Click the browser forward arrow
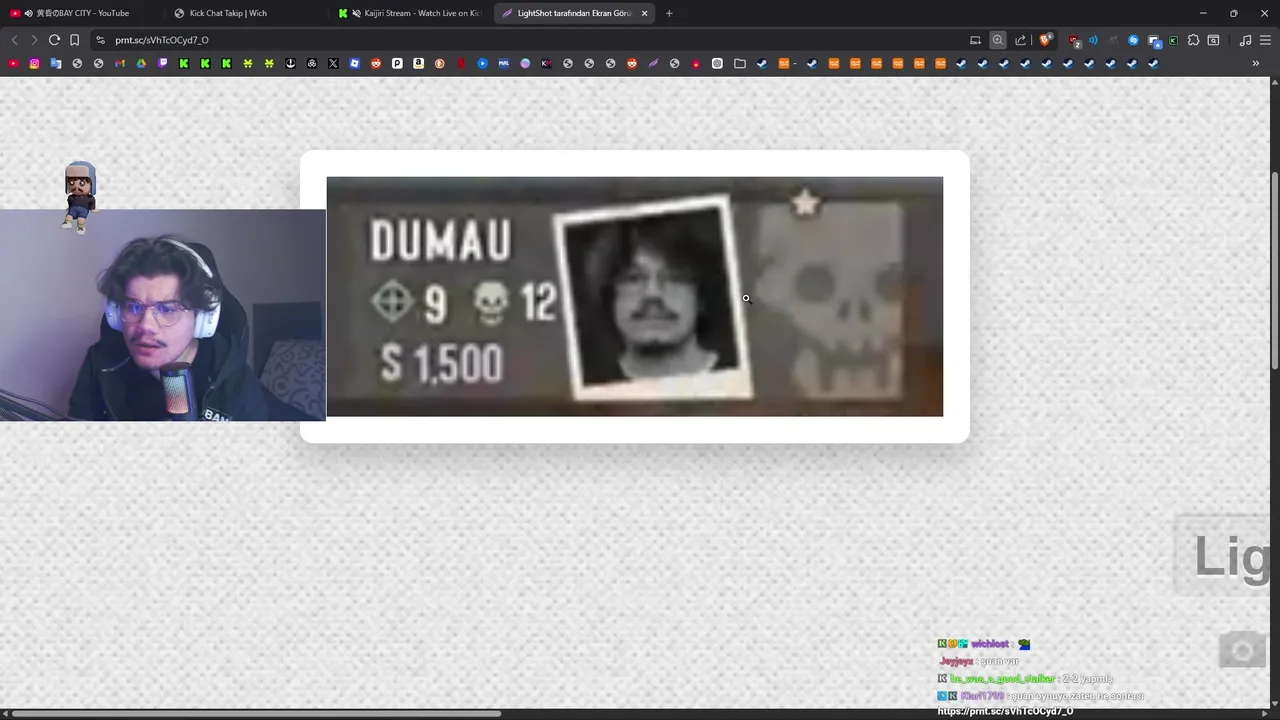Image resolution: width=1280 pixels, height=720 pixels. [34, 40]
